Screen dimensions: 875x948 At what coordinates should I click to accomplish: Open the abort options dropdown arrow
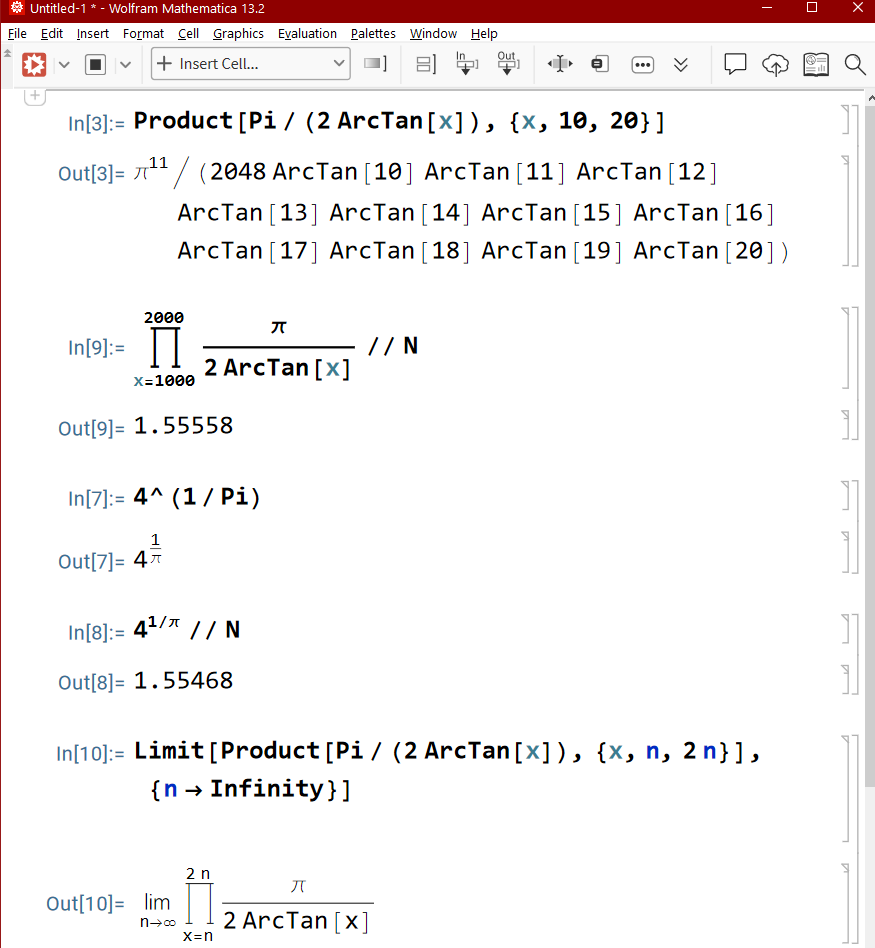click(x=125, y=64)
